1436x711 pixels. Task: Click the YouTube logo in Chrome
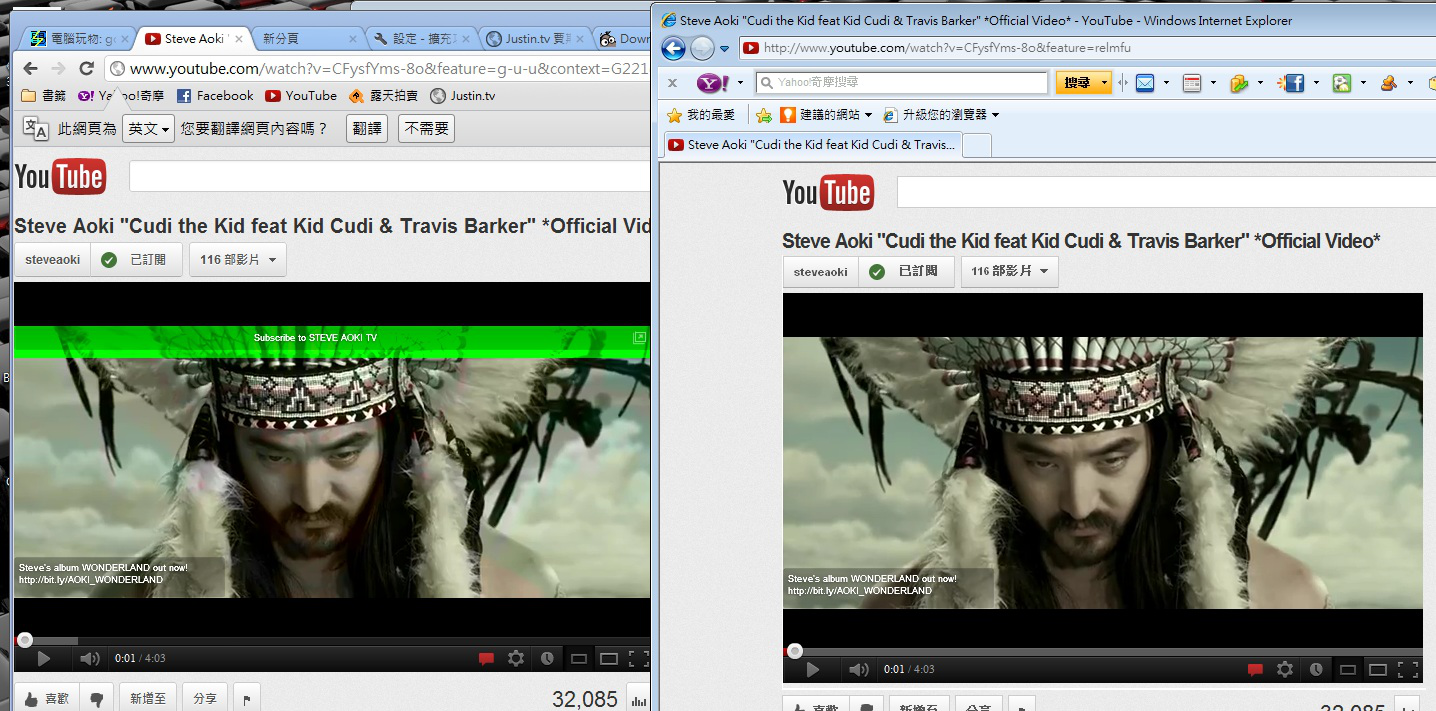[x=60, y=177]
